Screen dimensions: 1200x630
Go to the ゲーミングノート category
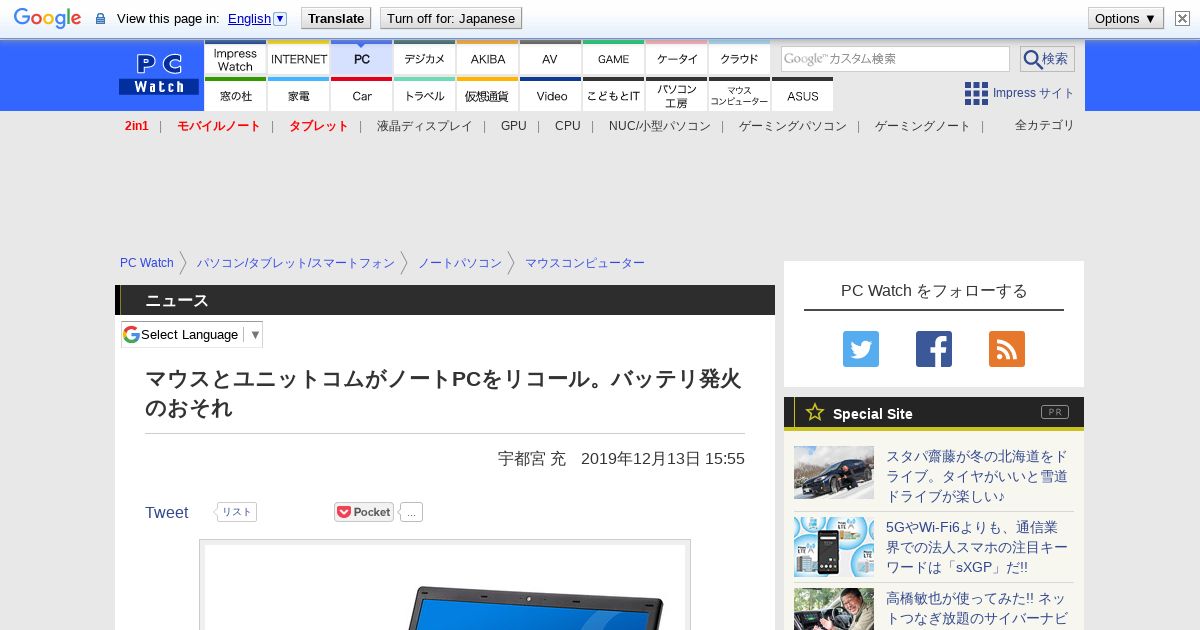(923, 126)
